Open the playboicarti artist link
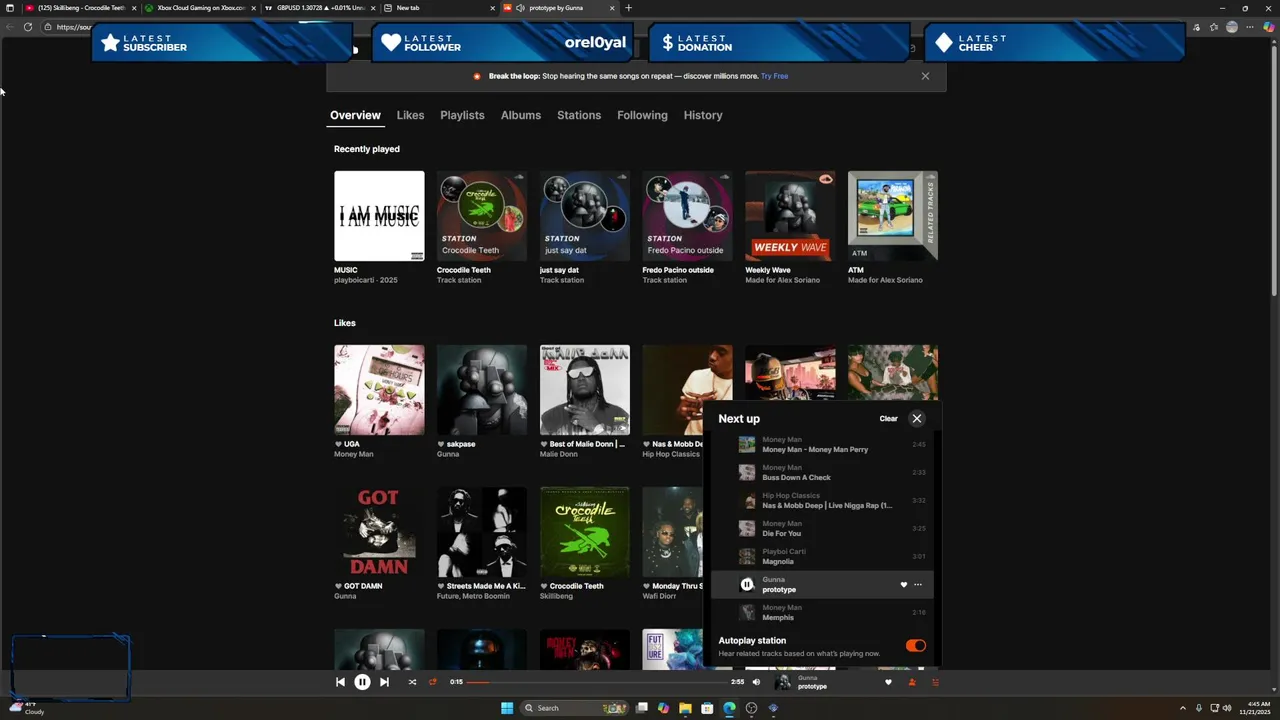The width and height of the screenshot is (1280, 720). [353, 280]
